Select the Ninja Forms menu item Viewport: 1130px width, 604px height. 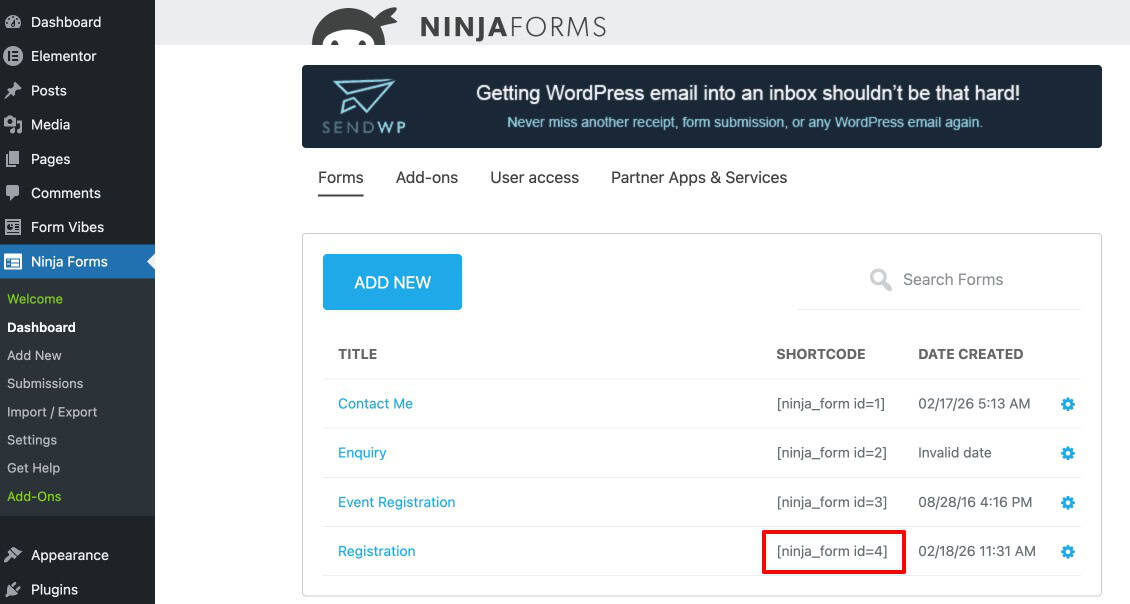(77, 262)
